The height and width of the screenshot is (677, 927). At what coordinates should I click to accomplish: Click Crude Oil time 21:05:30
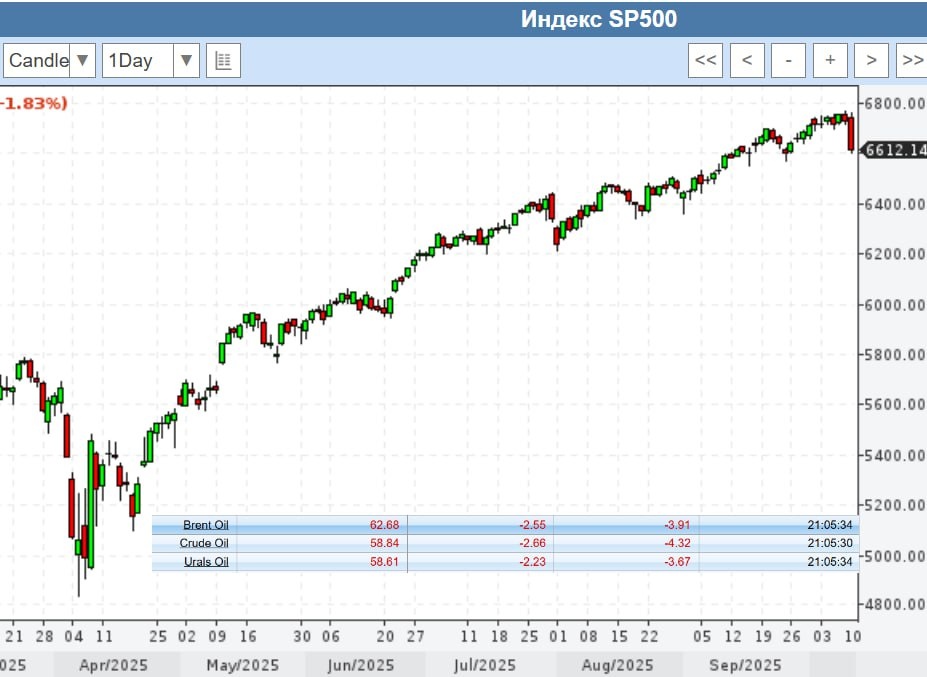[830, 543]
